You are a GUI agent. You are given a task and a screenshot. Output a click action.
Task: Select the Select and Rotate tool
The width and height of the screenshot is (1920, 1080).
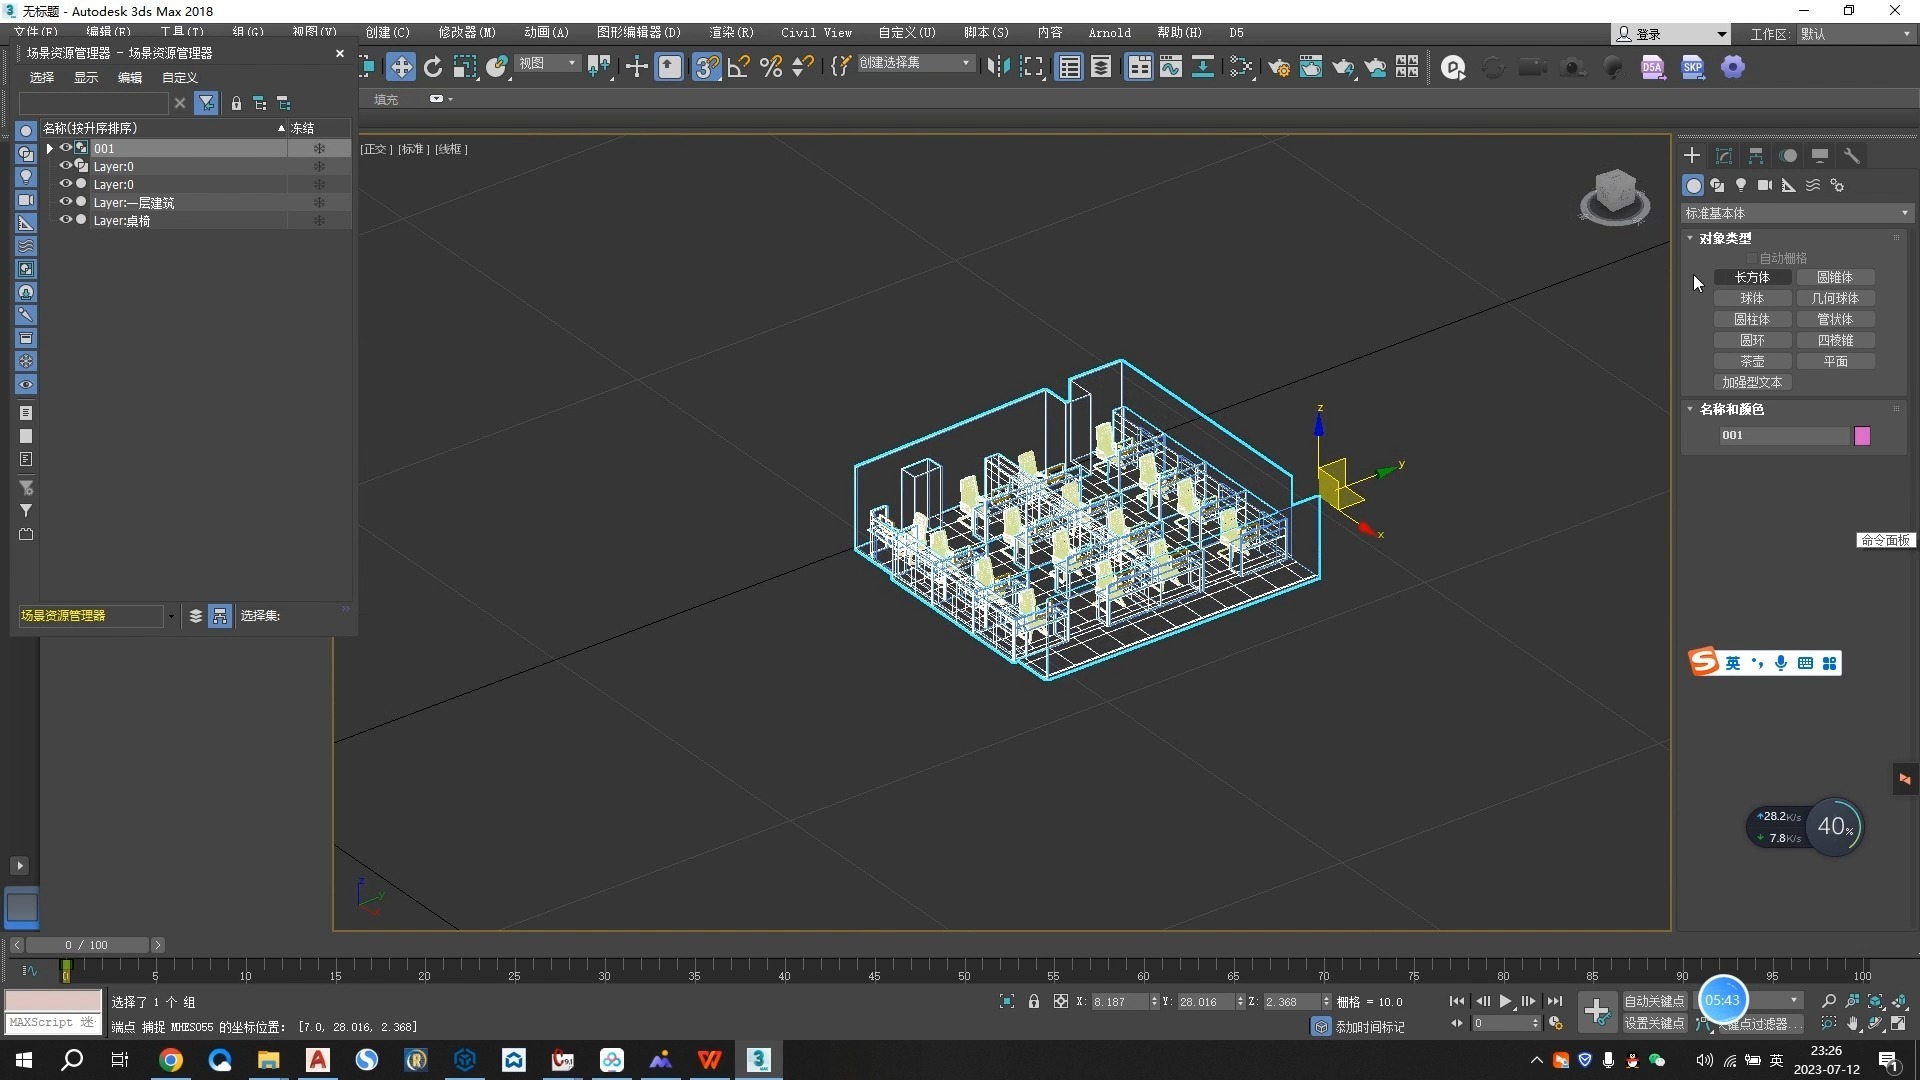433,66
